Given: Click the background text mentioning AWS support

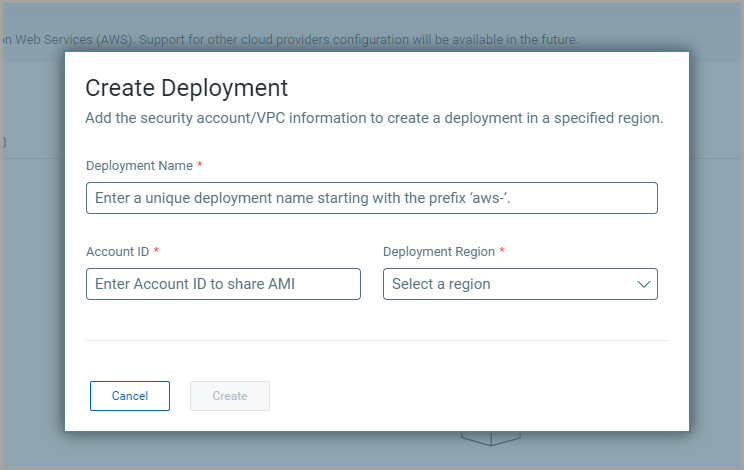Looking at the screenshot, I should [290, 39].
